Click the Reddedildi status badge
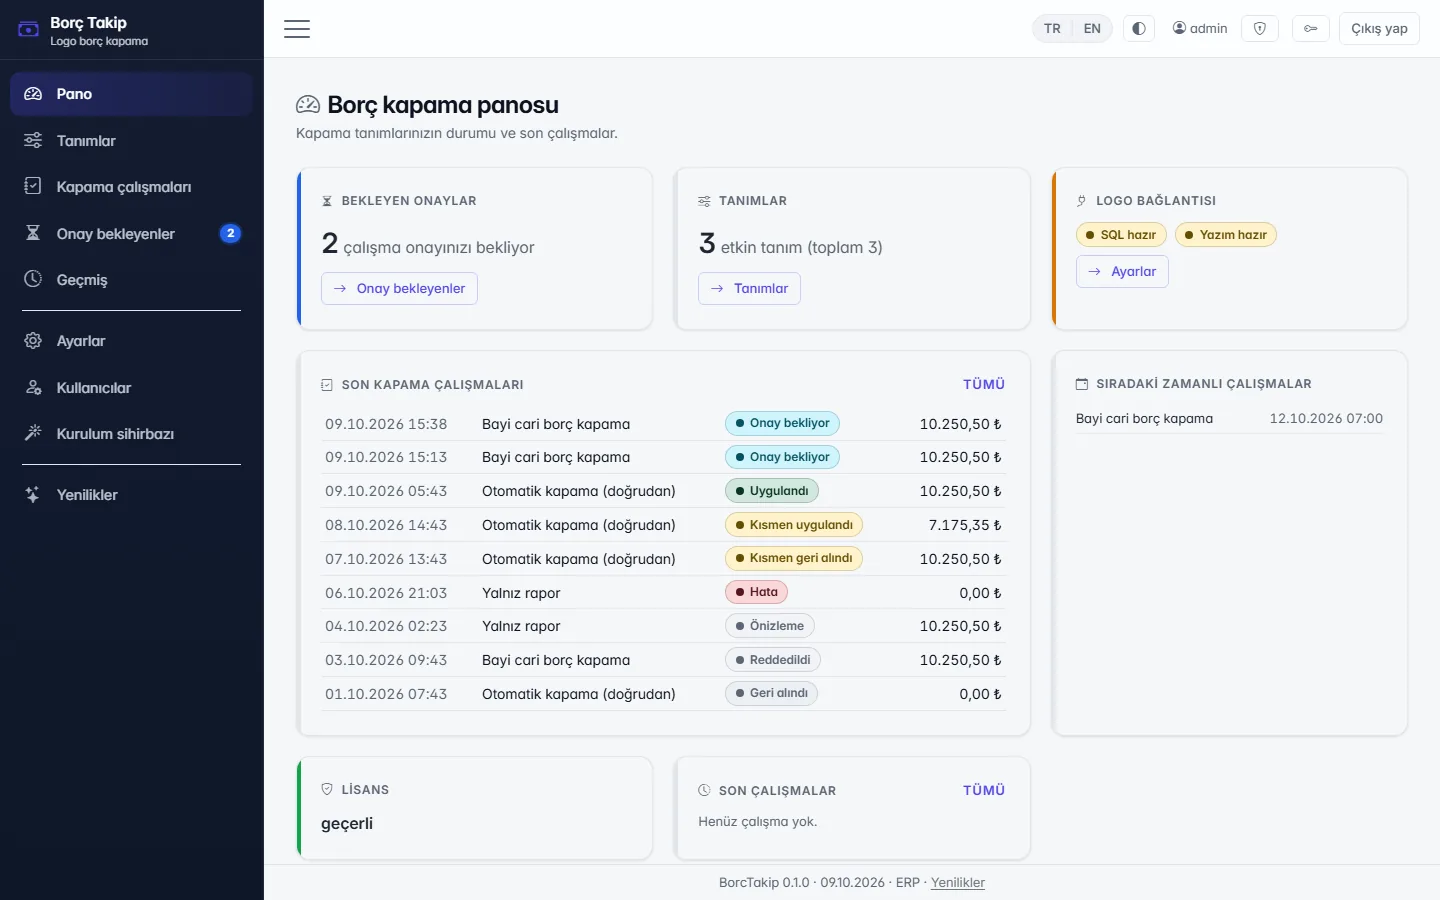 coord(773,660)
